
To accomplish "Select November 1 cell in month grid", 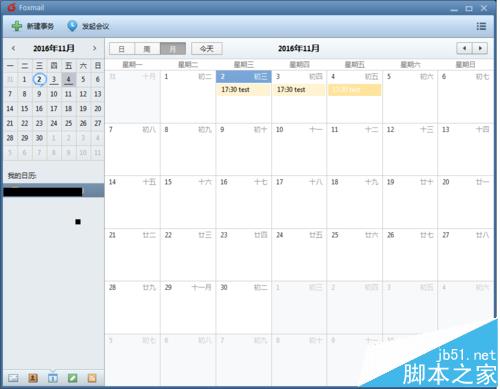I will 188,97.
